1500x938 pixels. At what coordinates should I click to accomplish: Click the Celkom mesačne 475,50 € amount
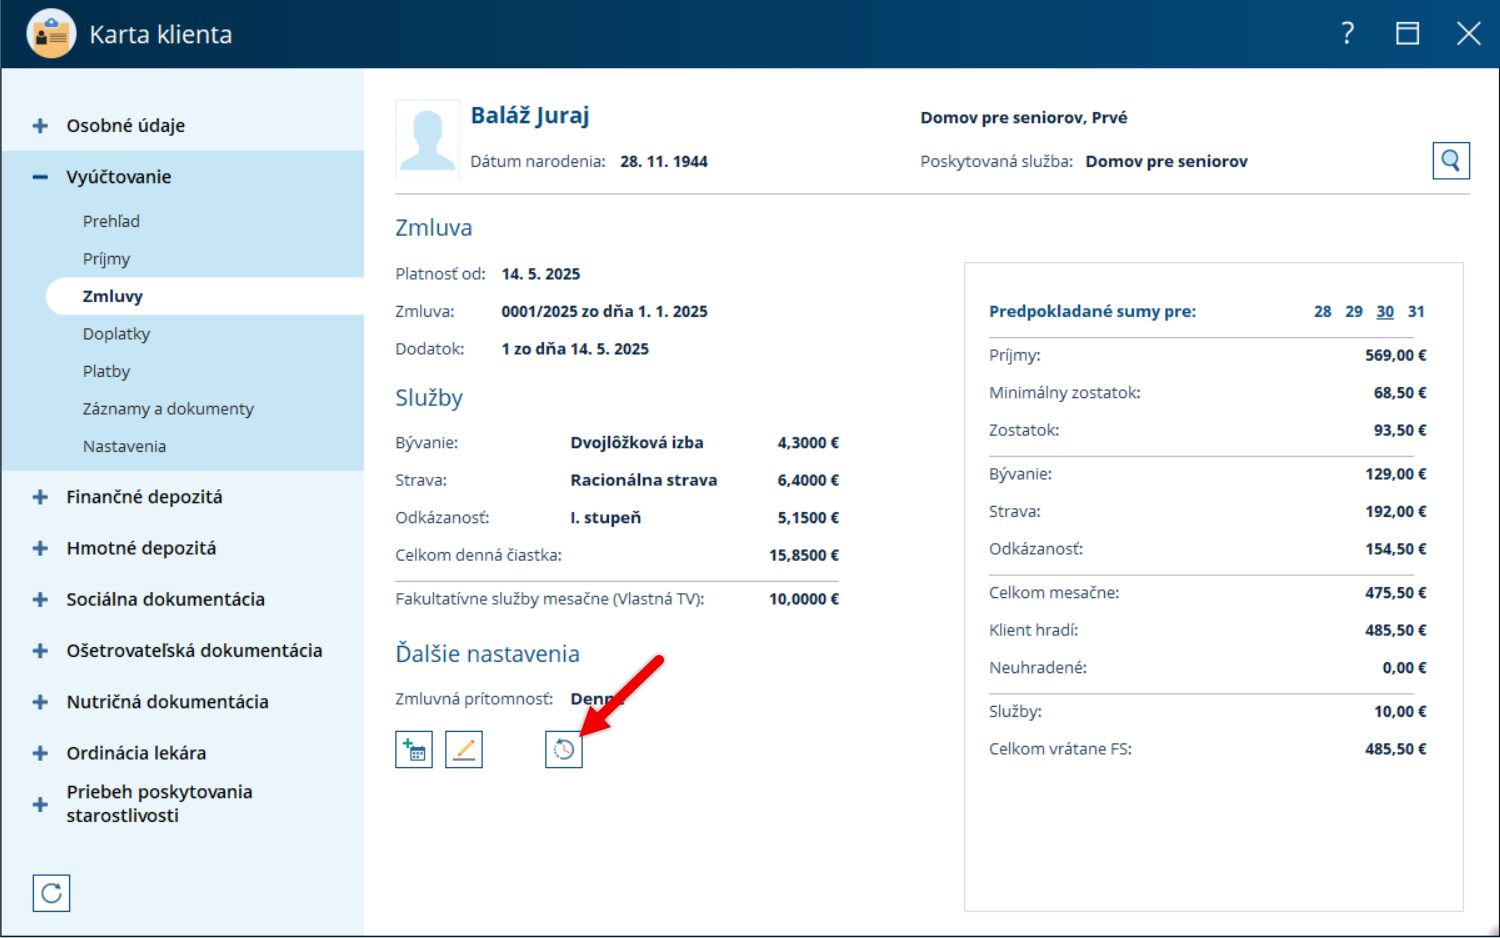pyautogui.click(x=1396, y=592)
